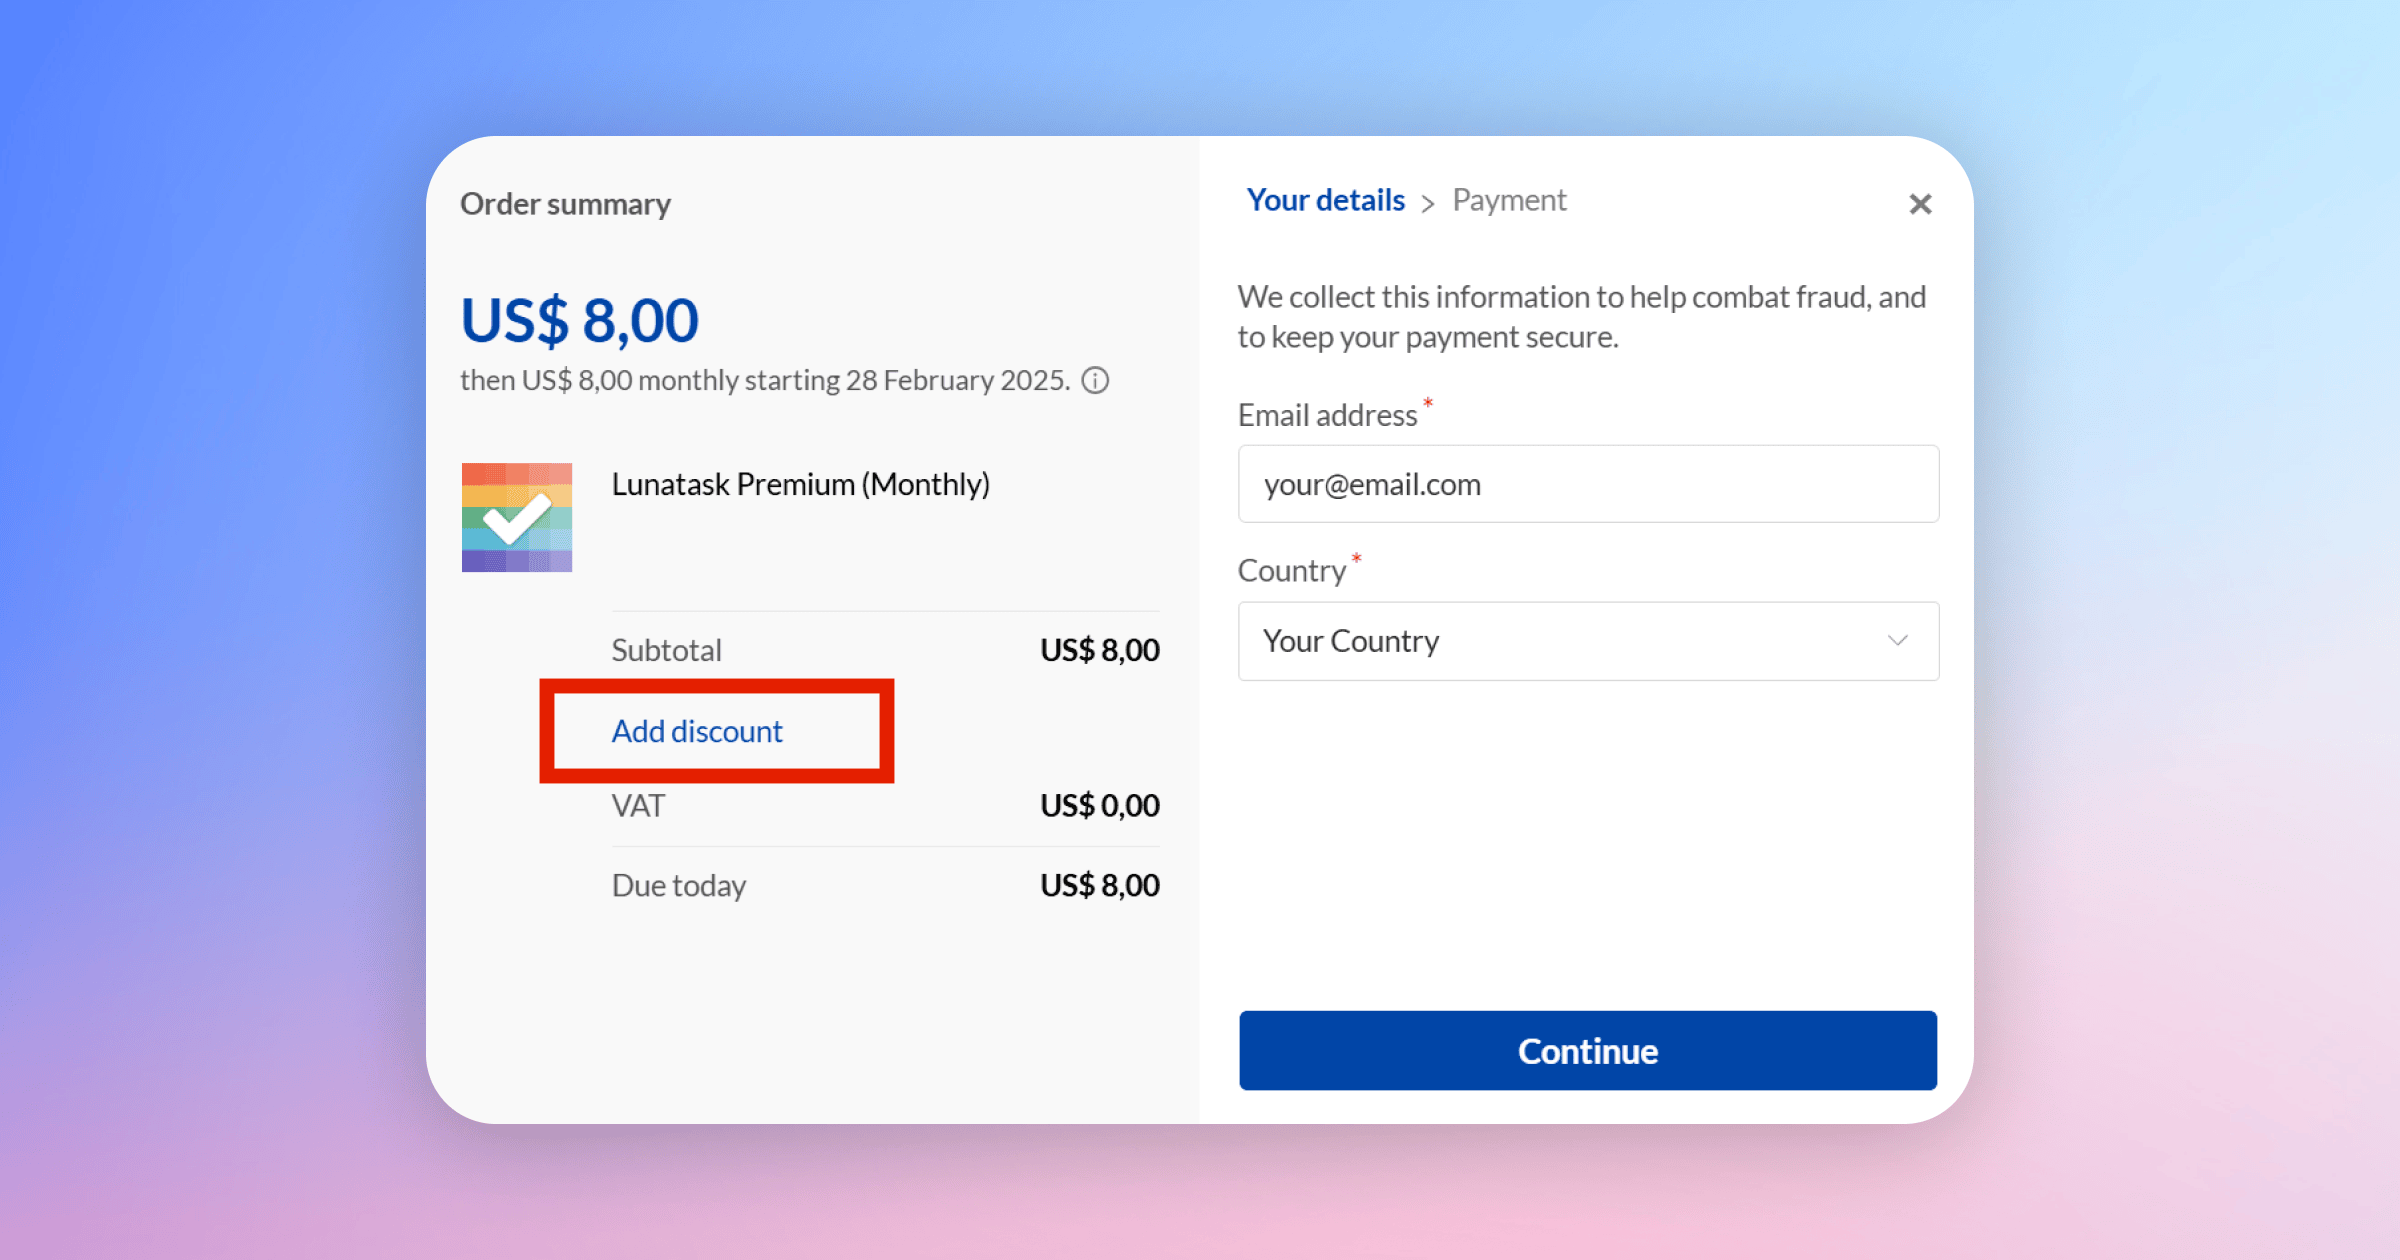The width and height of the screenshot is (2400, 1260).
Task: Click the Subtotal amount US$ 8,00
Action: 1099,650
